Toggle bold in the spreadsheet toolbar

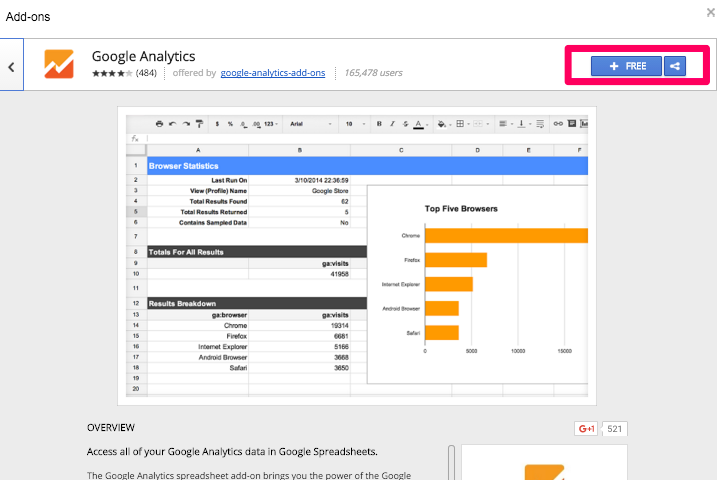pyautogui.click(x=380, y=124)
